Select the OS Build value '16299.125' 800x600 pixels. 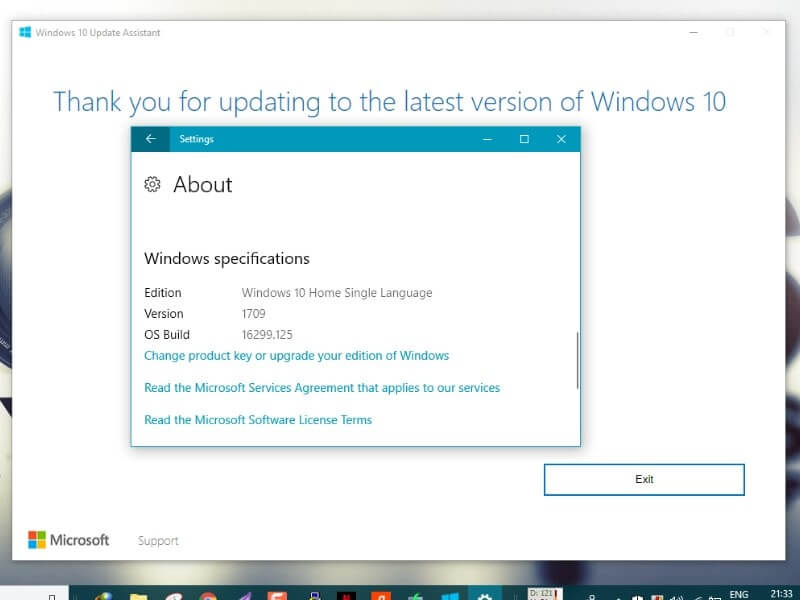tap(267, 335)
